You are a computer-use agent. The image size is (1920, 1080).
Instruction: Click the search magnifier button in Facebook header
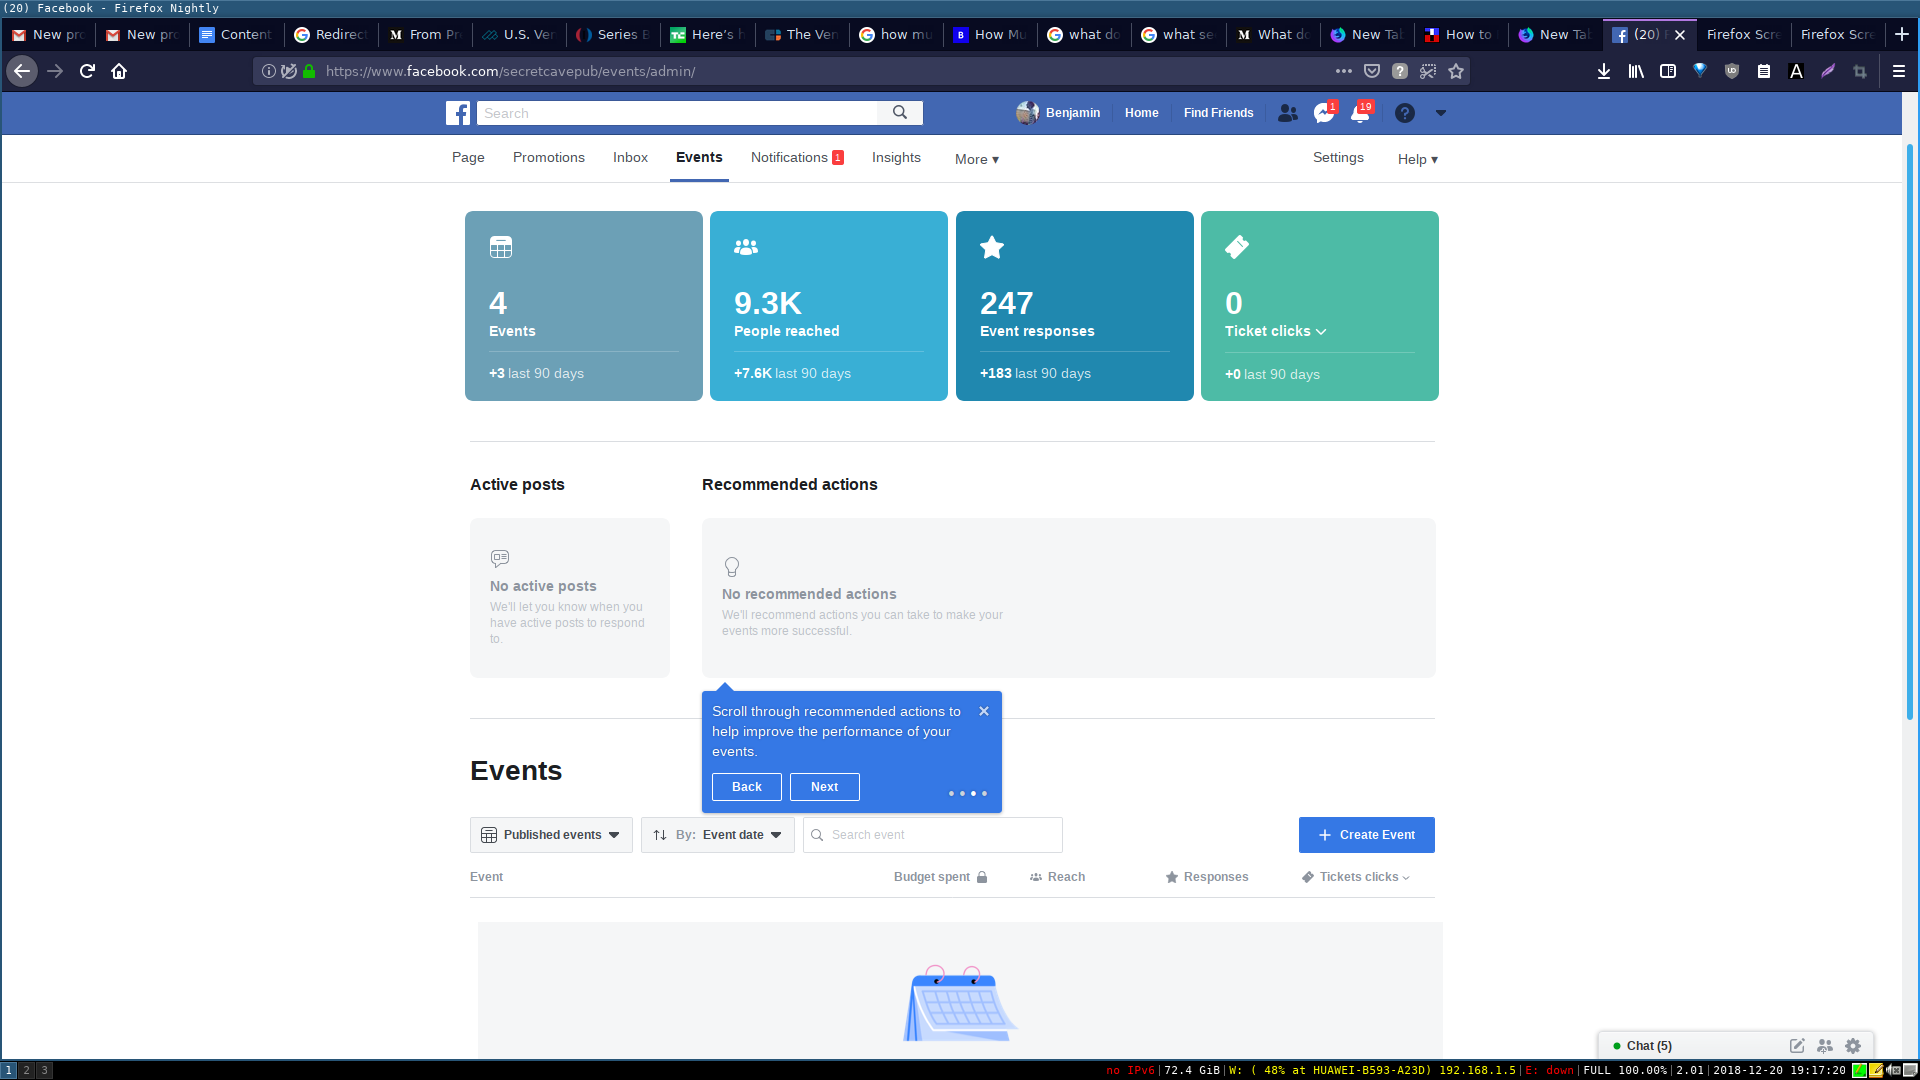900,113
